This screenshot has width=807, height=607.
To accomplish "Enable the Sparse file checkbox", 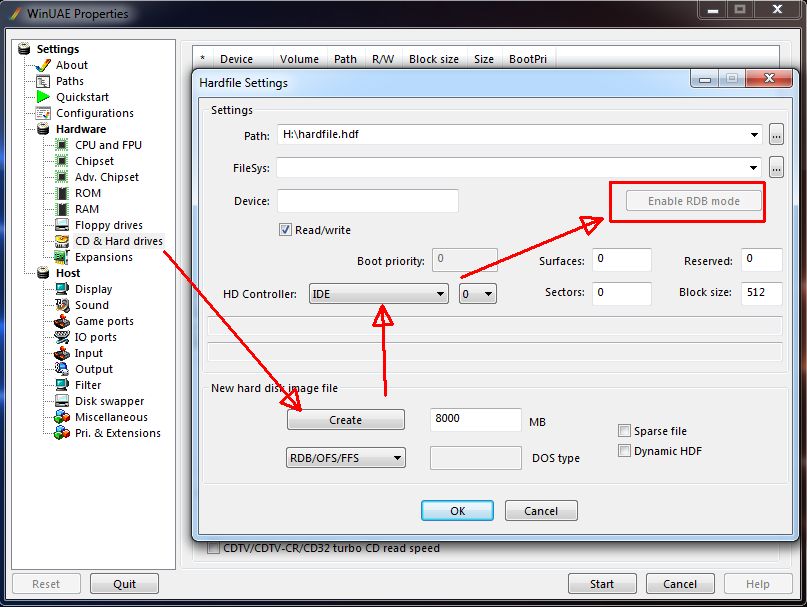I will (x=625, y=431).
